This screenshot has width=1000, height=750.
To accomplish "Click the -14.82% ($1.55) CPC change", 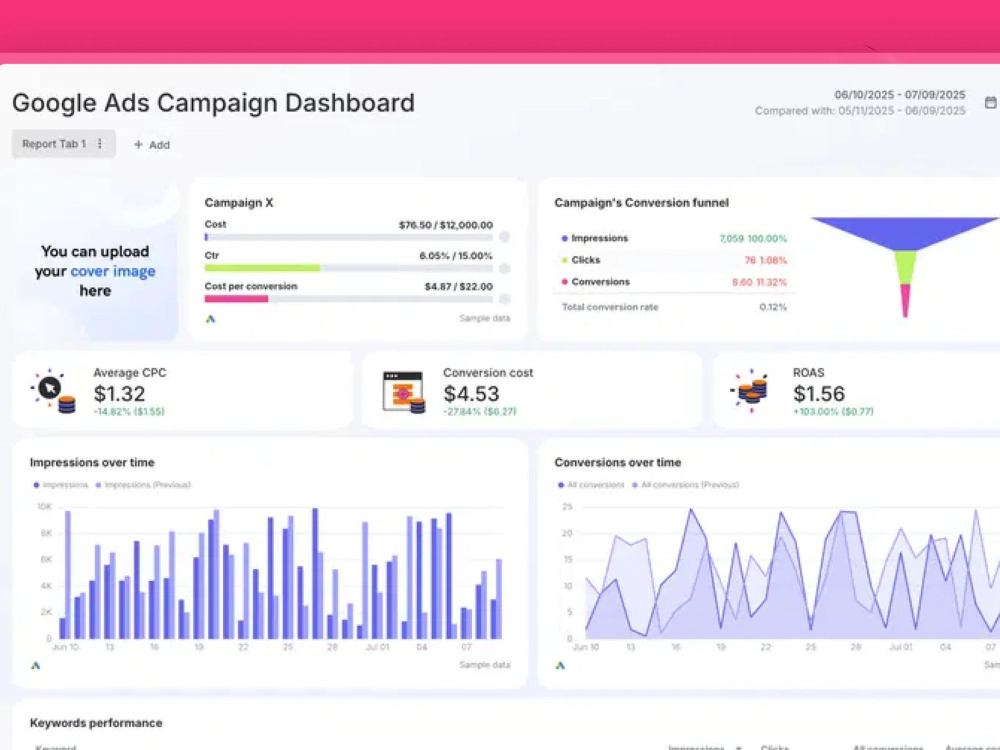I will point(129,412).
